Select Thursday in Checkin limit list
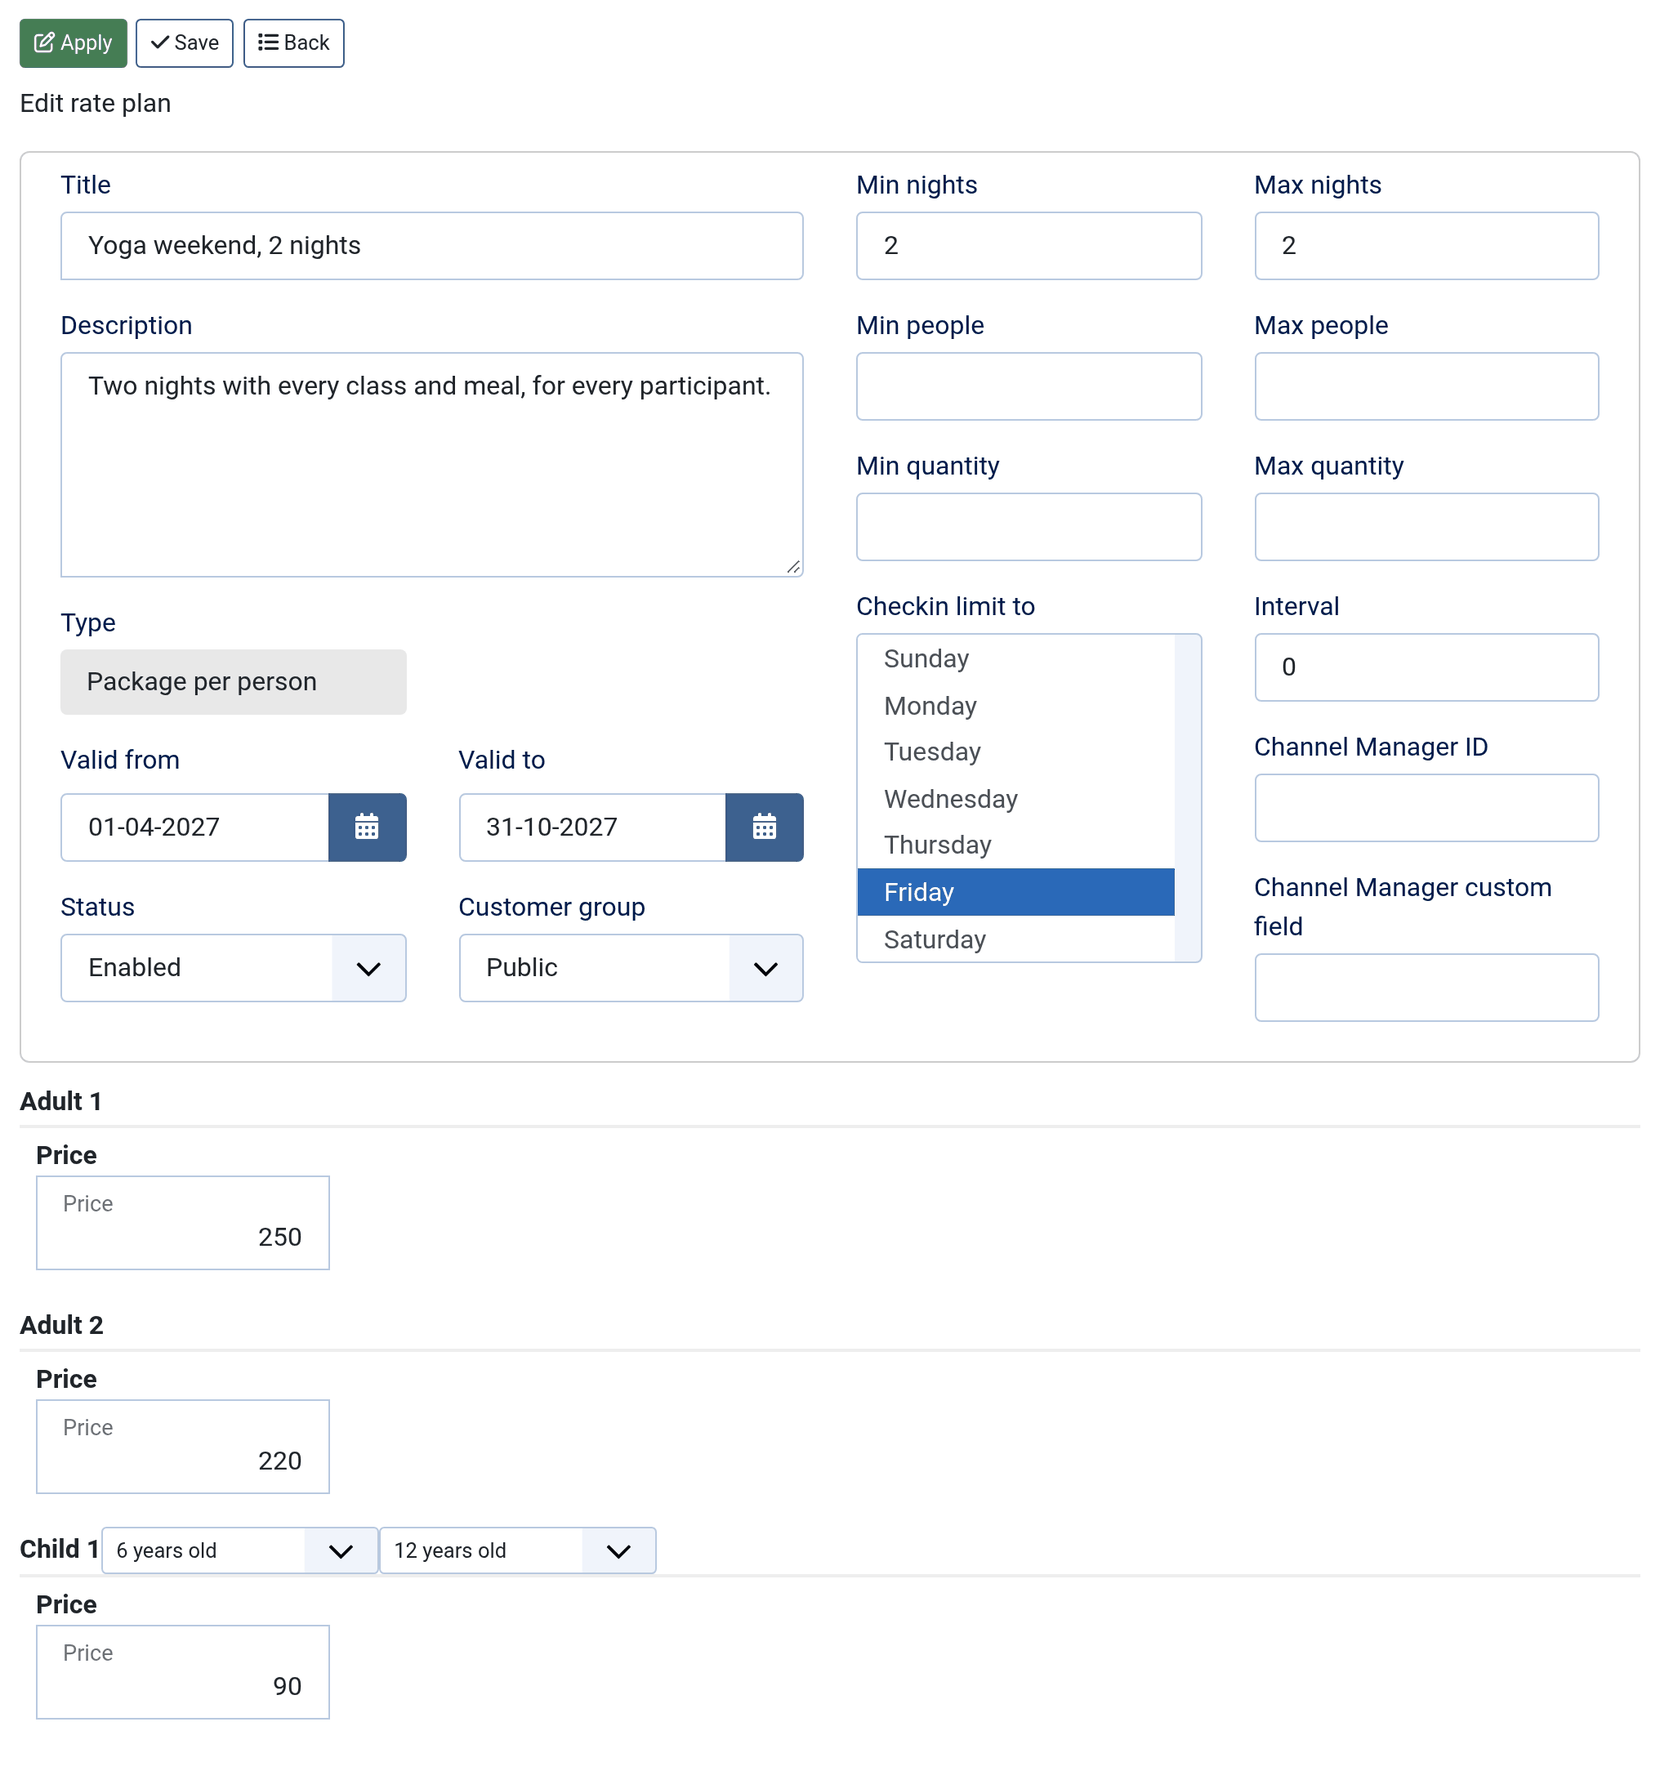The image size is (1660, 1771). coord(1015,845)
